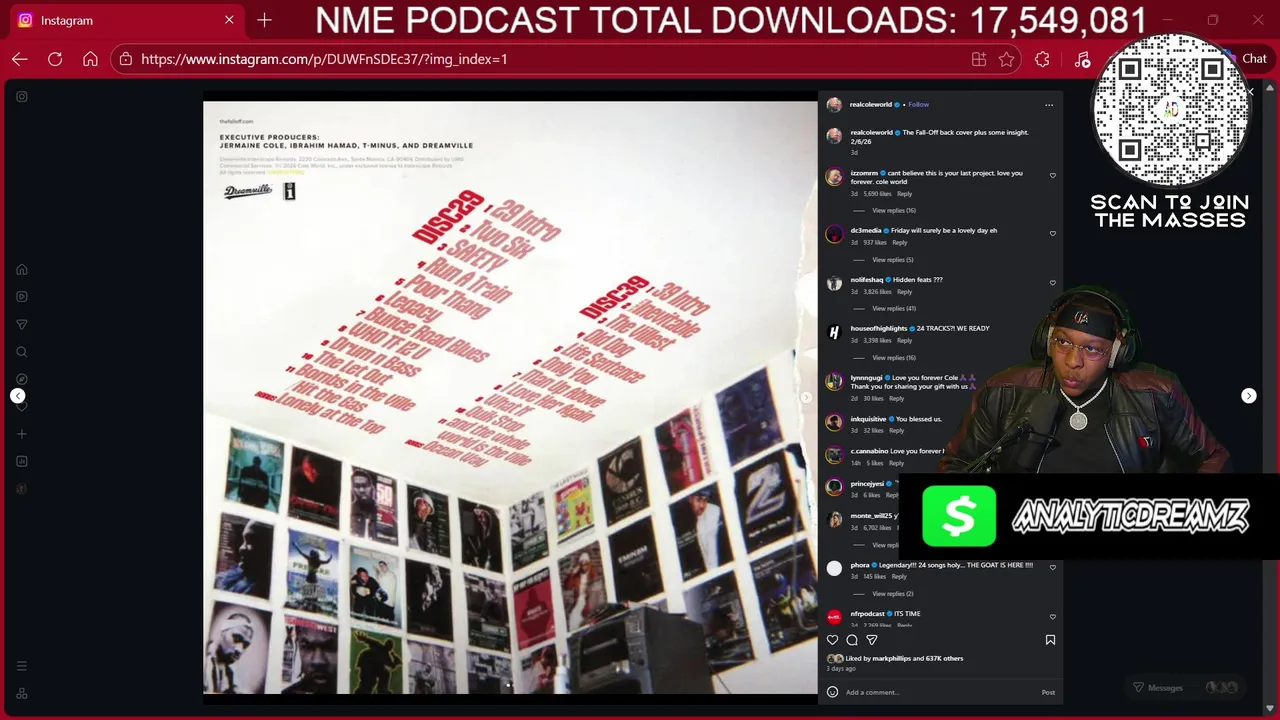The width and height of the screenshot is (1280, 720).
Task: Reply to phora's comment
Action: pos(899,576)
